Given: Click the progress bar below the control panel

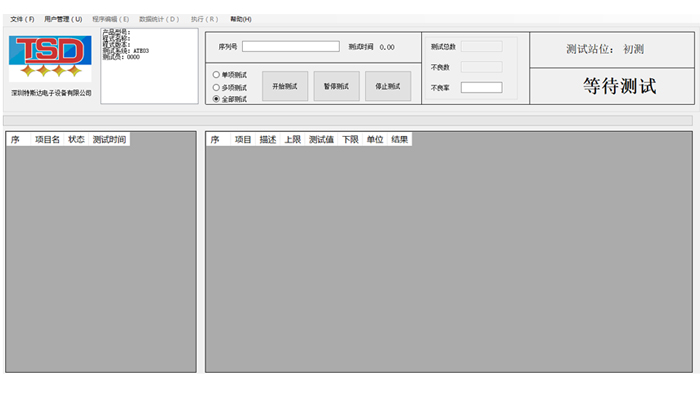Looking at the screenshot, I should pyautogui.click(x=348, y=120).
